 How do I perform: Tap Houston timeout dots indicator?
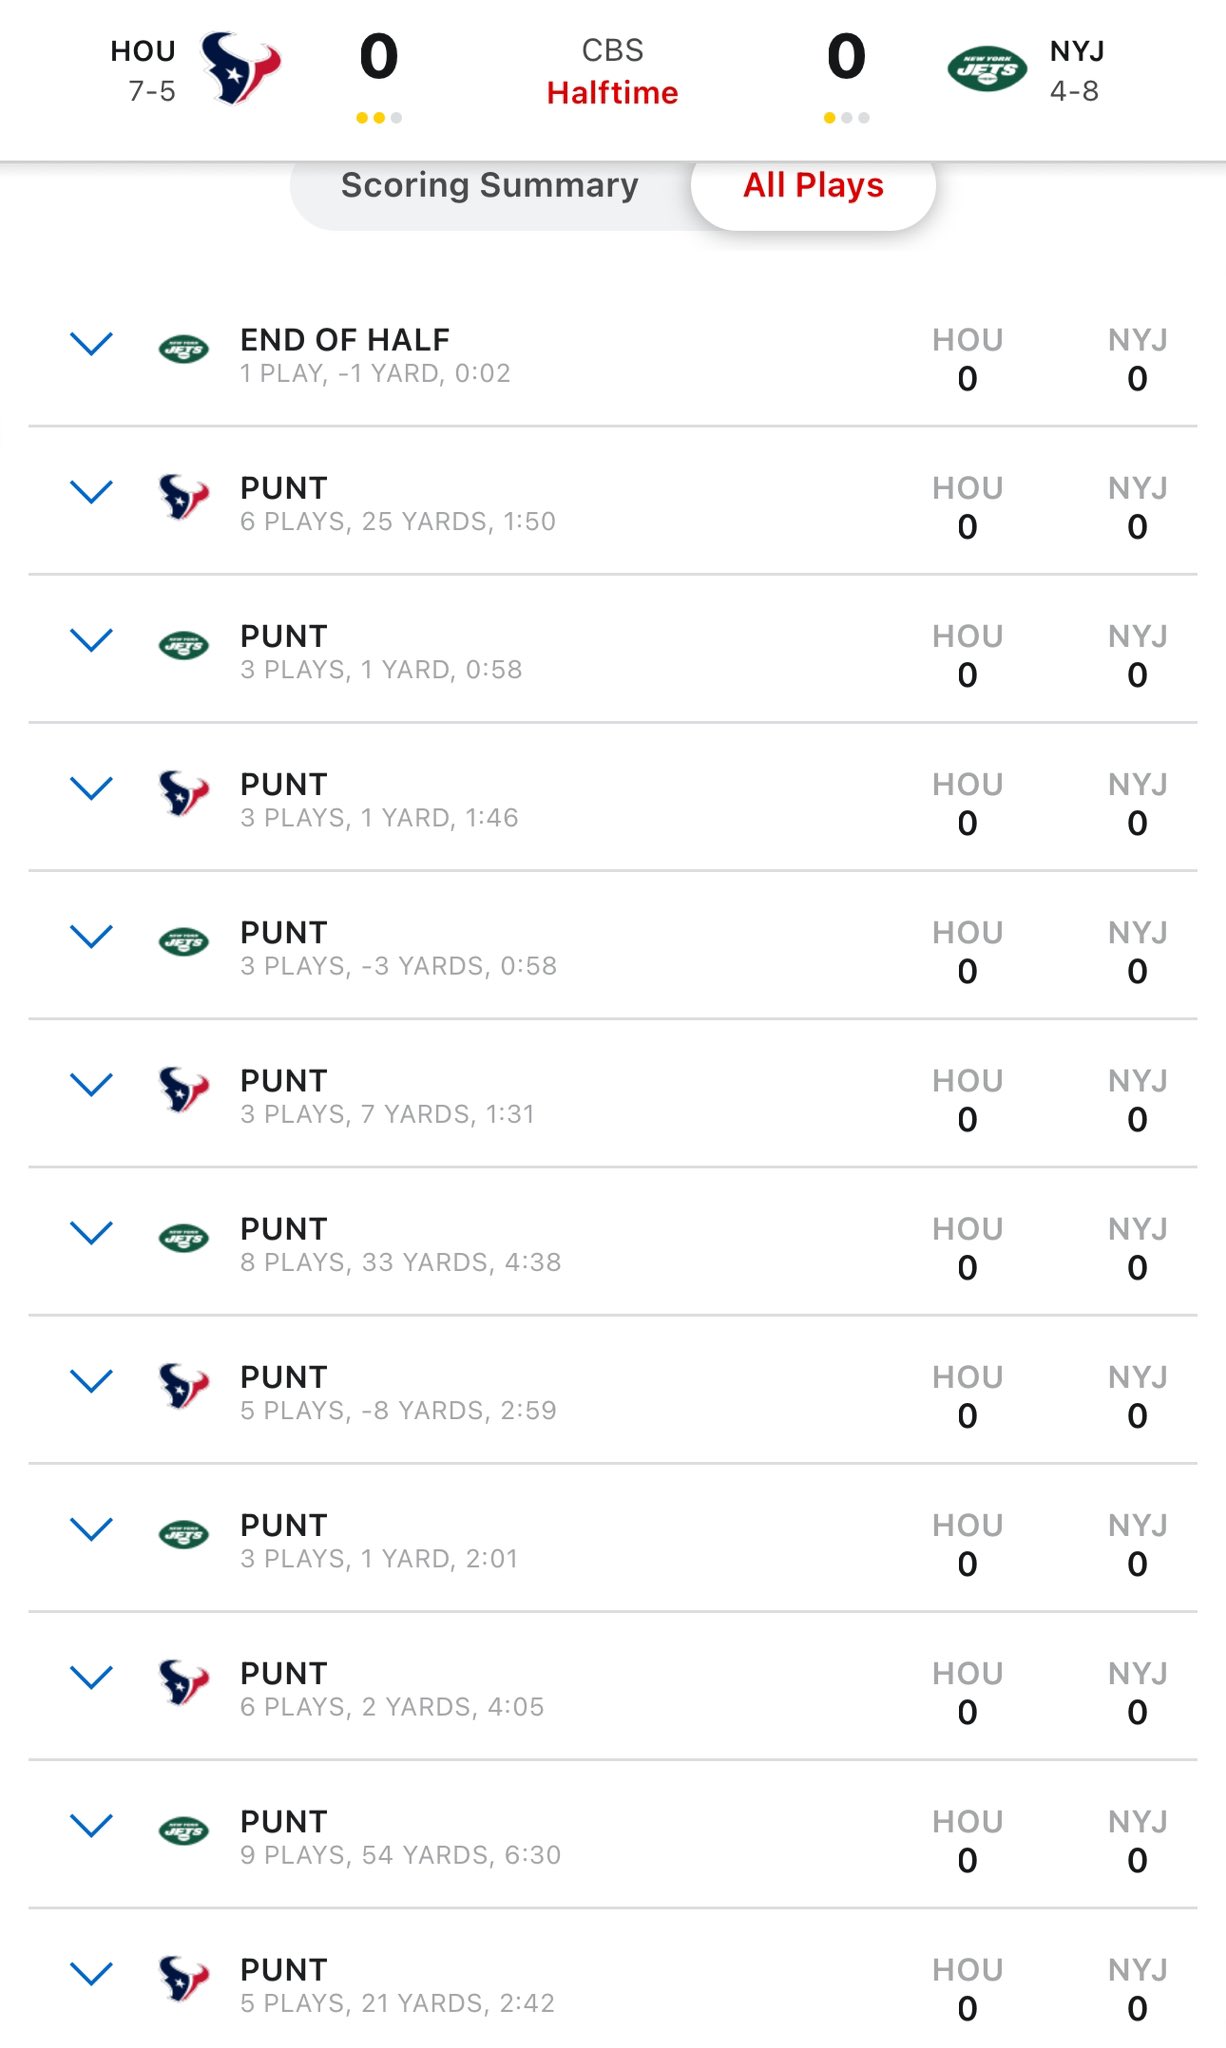coord(379,118)
